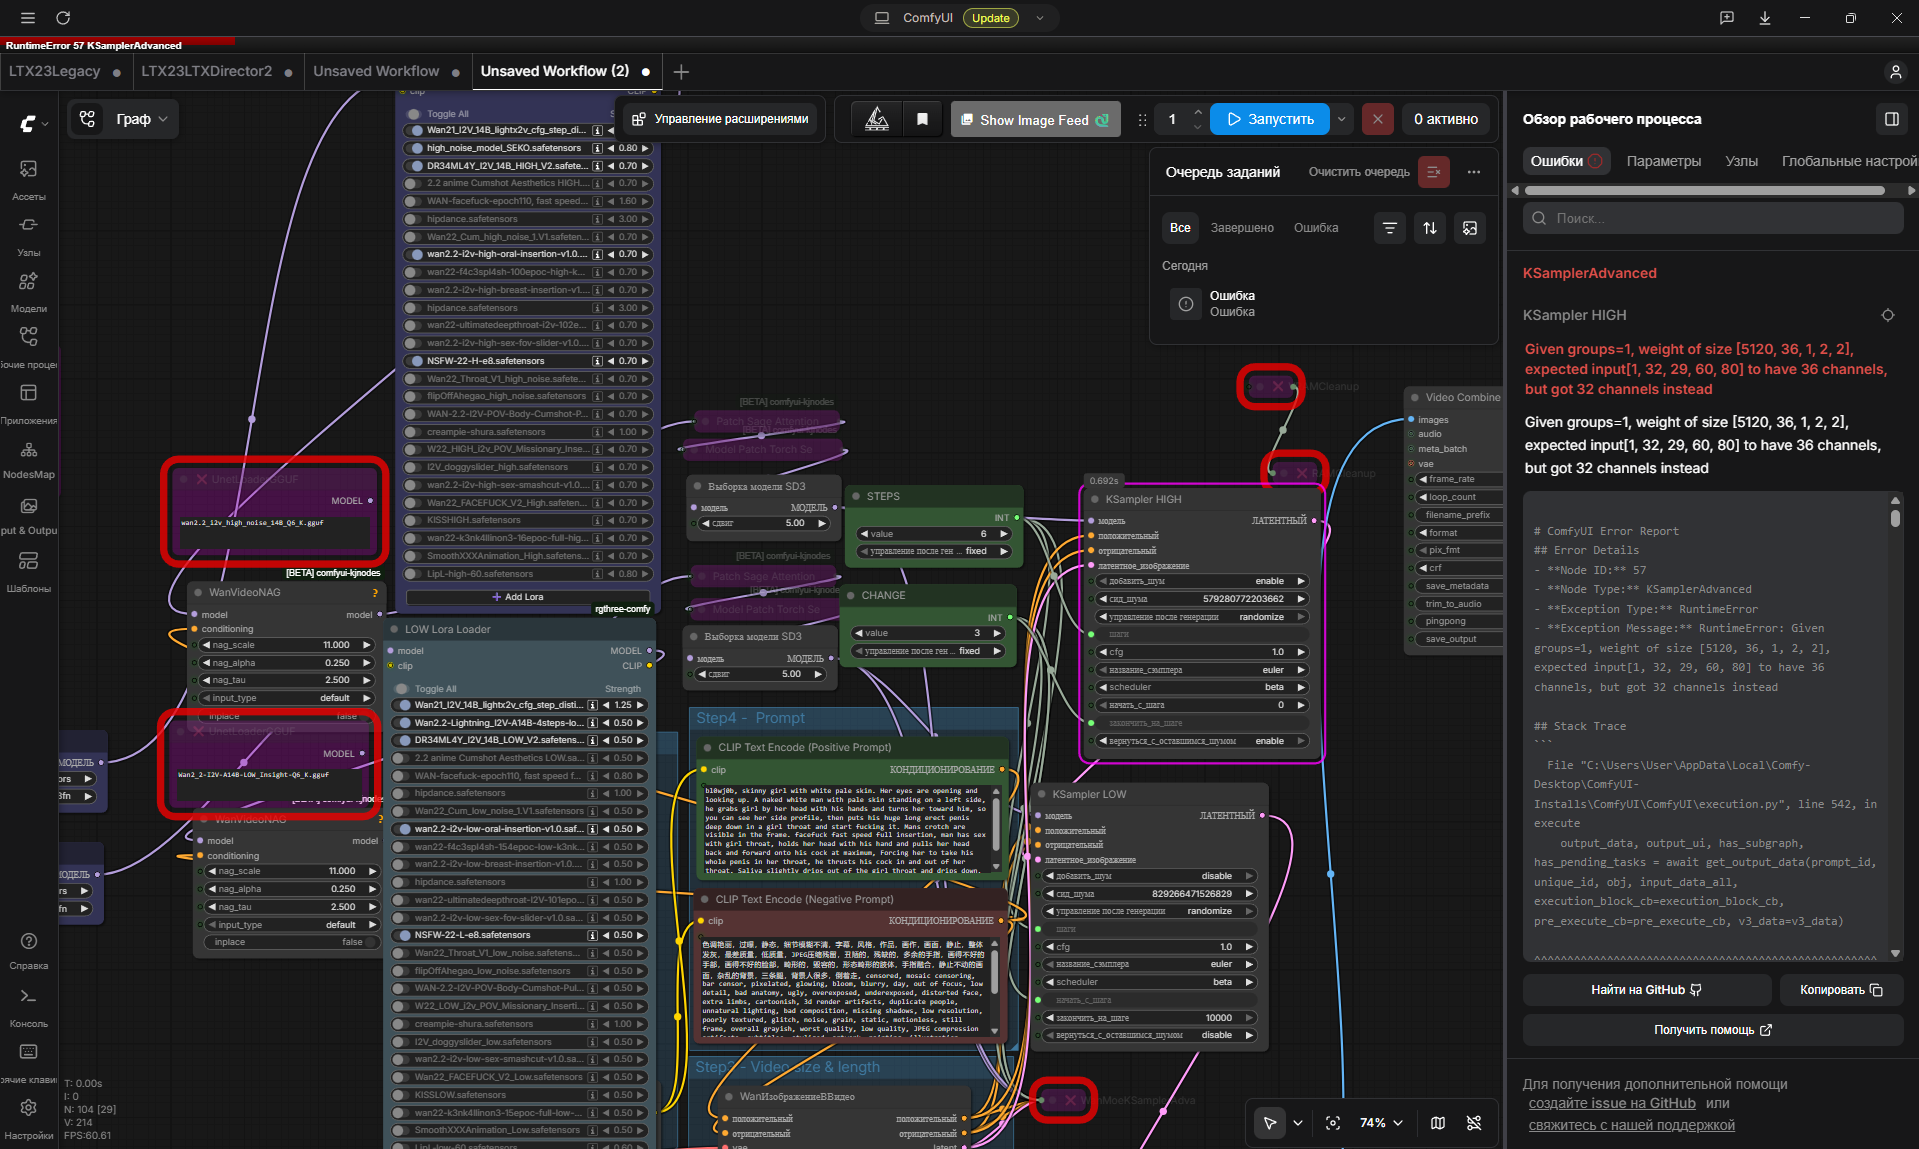
Task: Open Управление расширениями extension manager
Action: pos(721,119)
